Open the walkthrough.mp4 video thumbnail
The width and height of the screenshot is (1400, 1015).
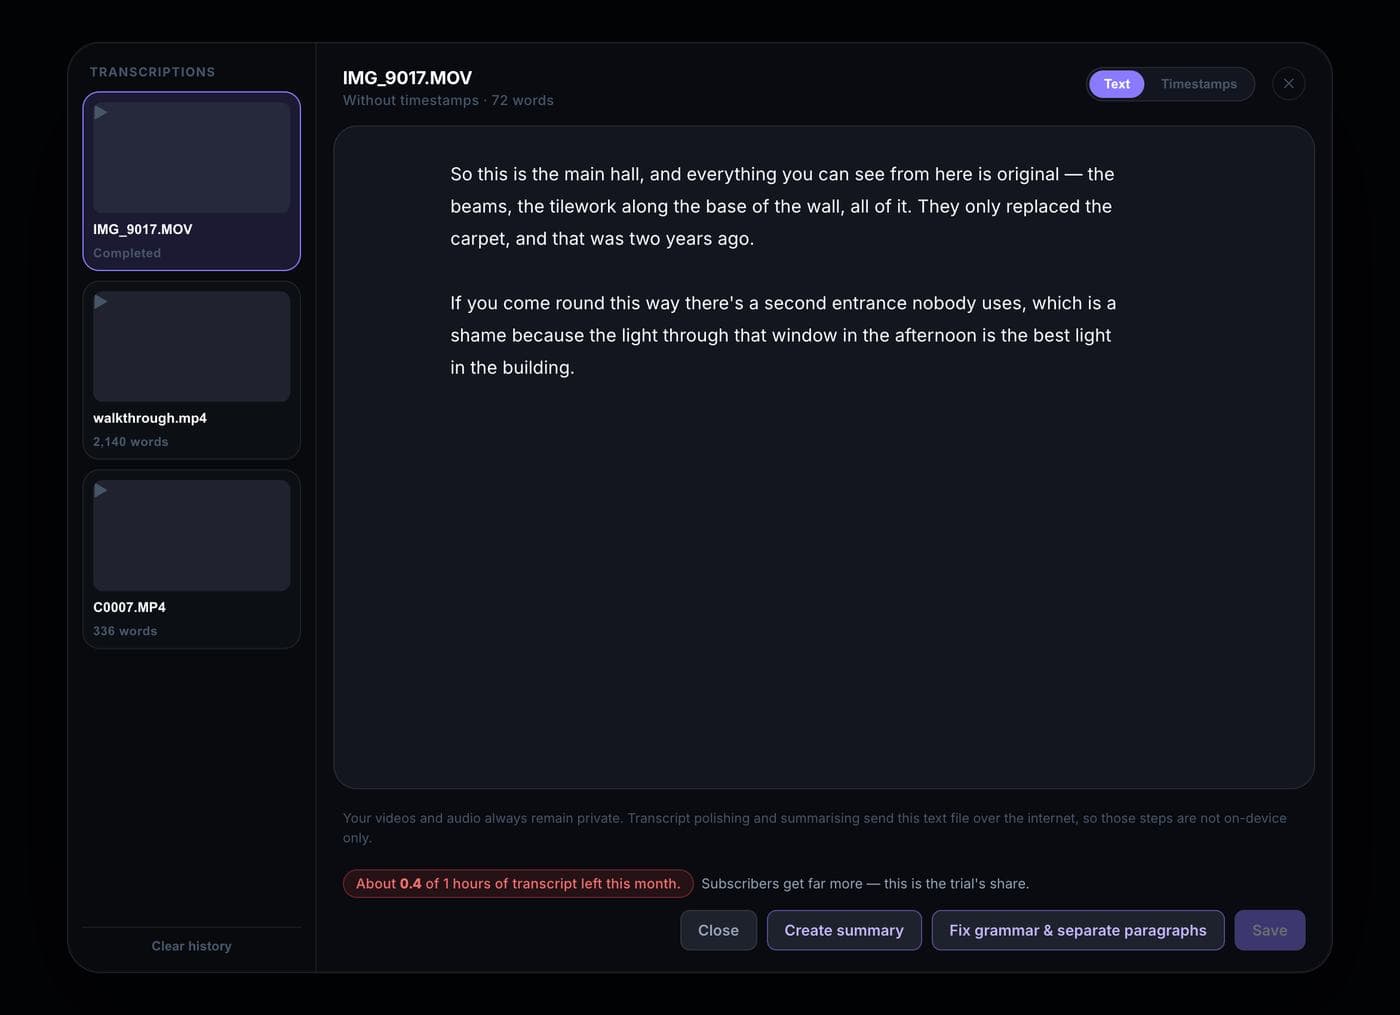click(x=192, y=346)
